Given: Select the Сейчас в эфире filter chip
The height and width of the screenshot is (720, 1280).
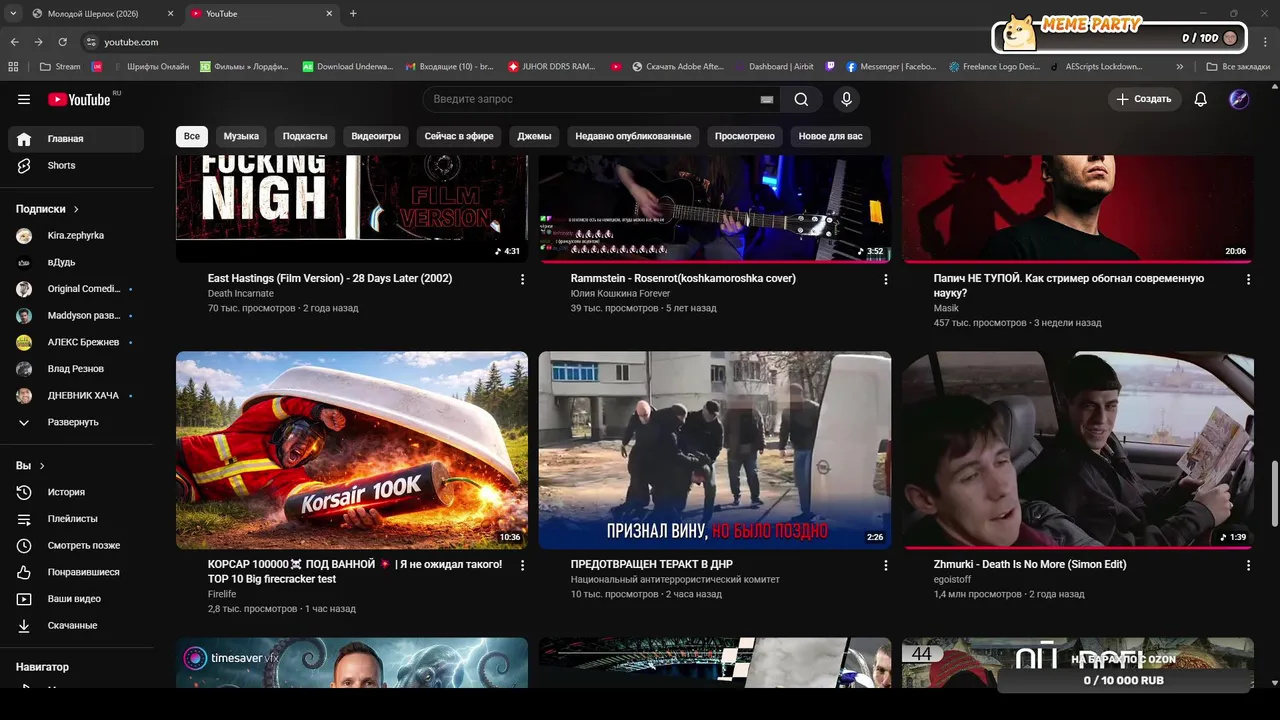Looking at the screenshot, I should [x=459, y=136].
